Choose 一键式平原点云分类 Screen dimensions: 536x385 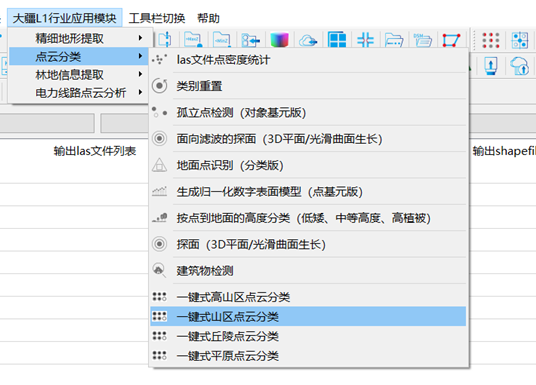click(x=308, y=356)
